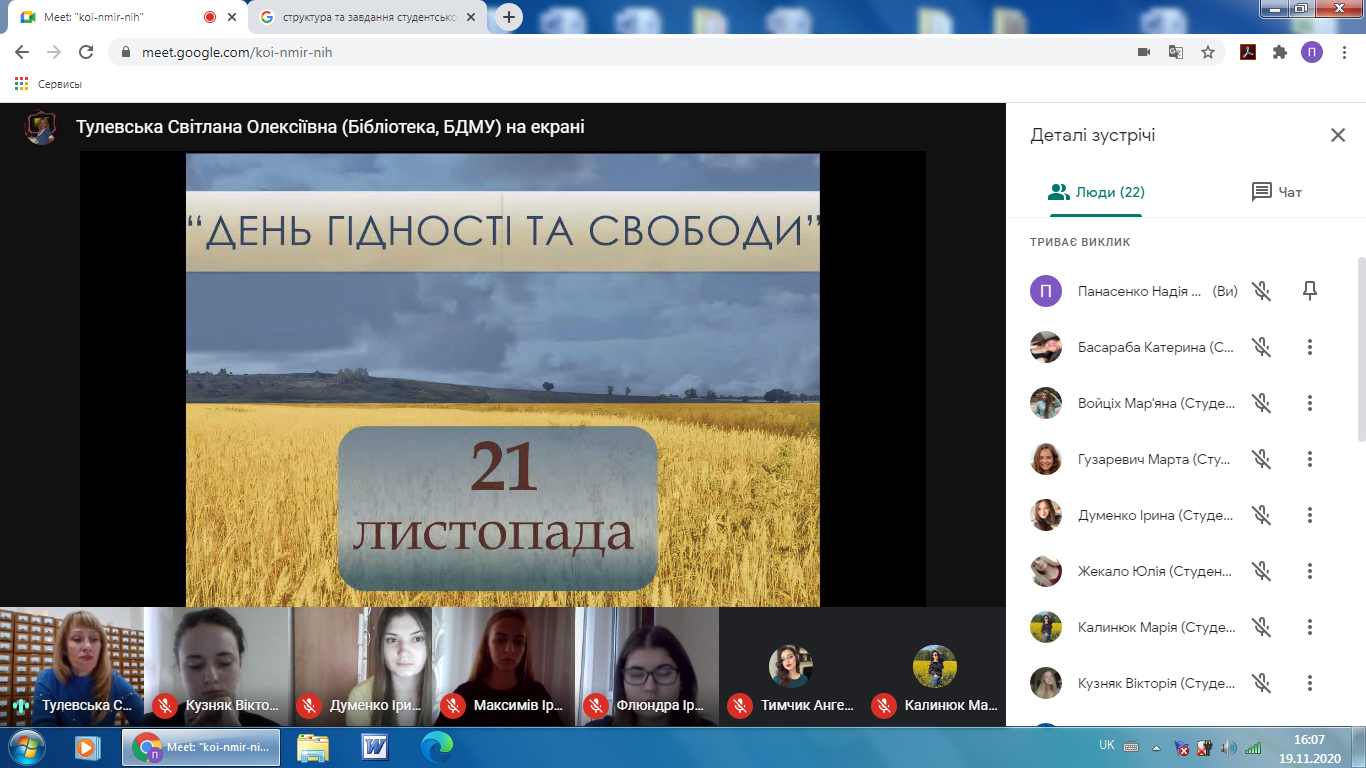The image size is (1366, 768).
Task: Open File Explorer from taskbar
Action: click(x=313, y=747)
